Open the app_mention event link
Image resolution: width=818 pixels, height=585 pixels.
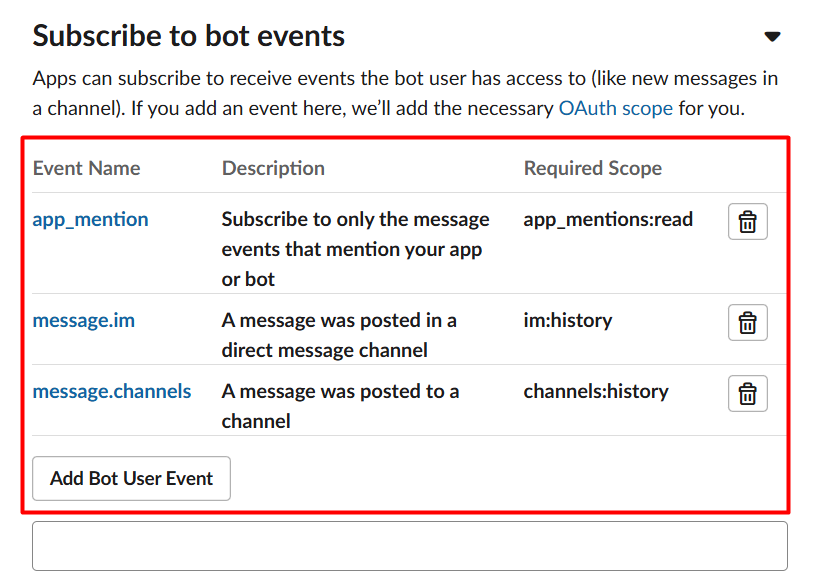(90, 220)
